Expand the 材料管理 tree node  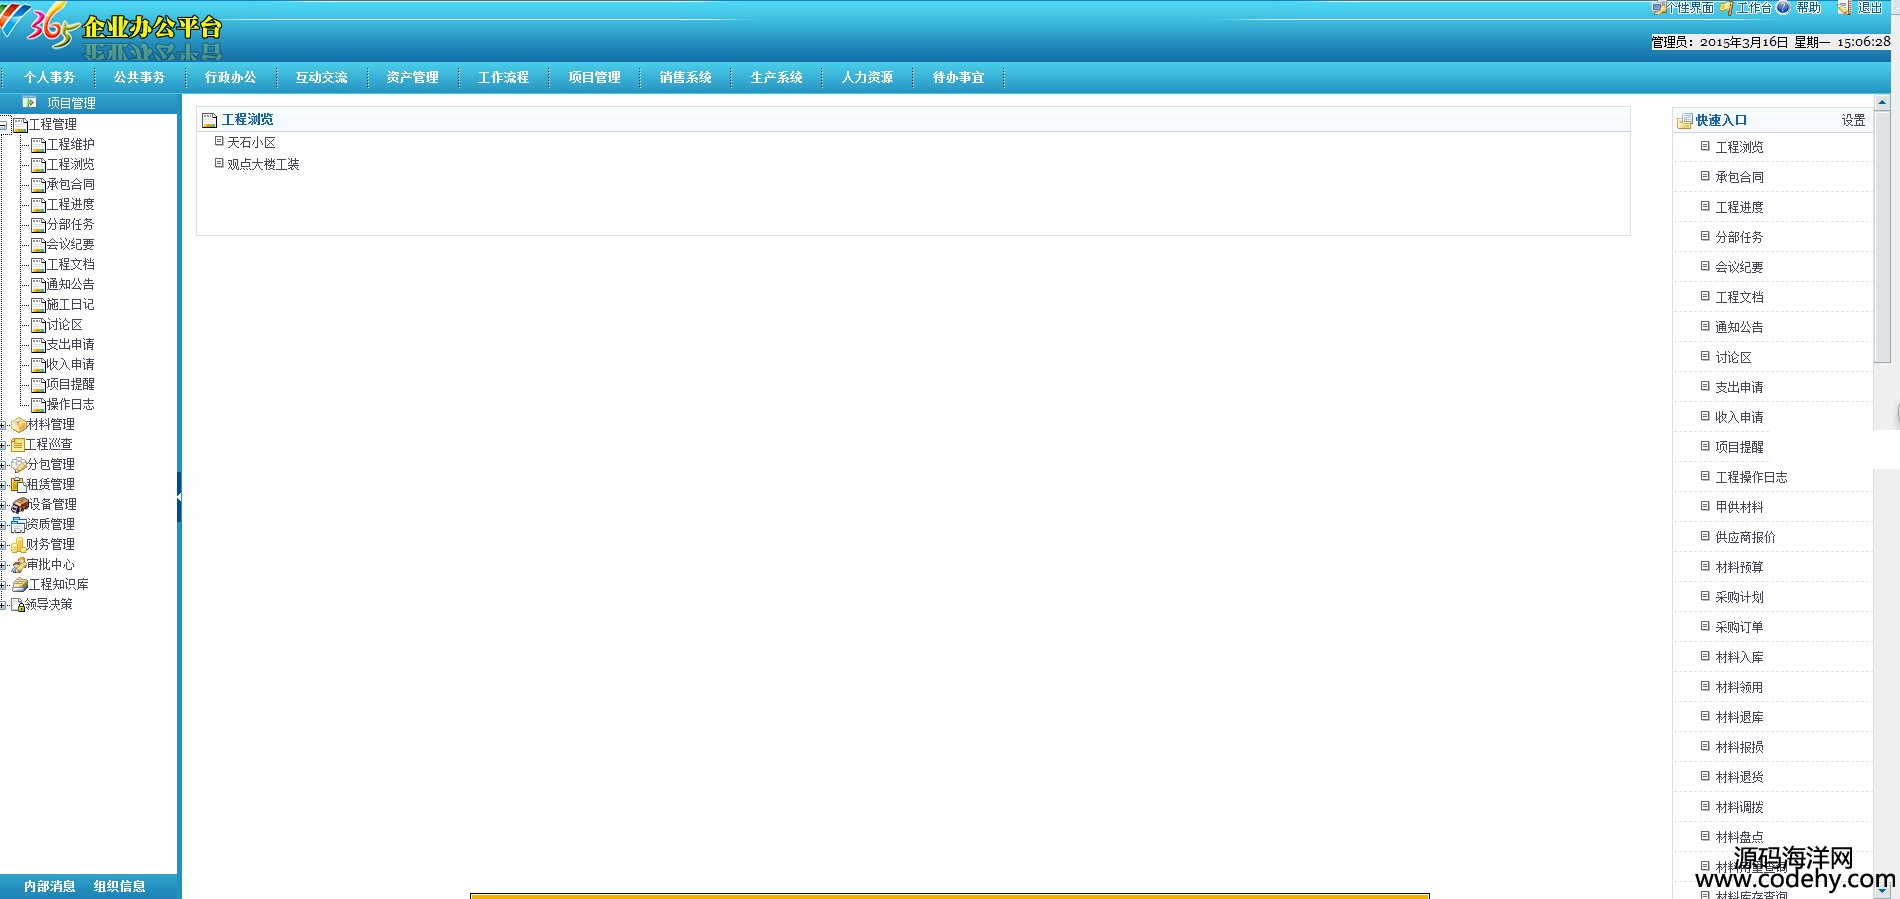tap(4, 425)
